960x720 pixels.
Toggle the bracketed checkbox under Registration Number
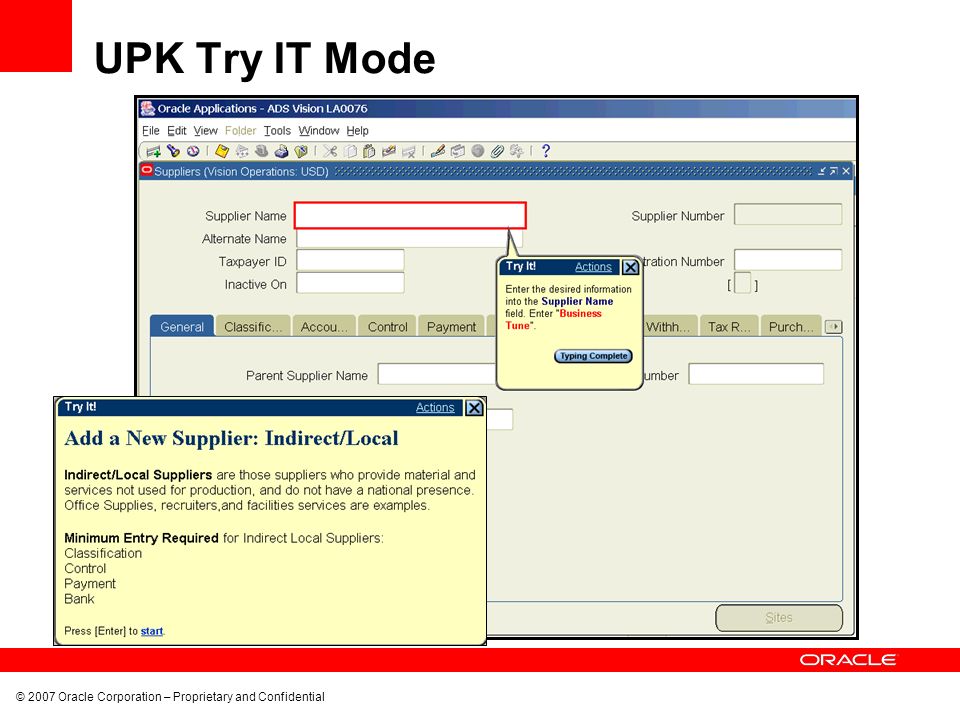(742, 284)
